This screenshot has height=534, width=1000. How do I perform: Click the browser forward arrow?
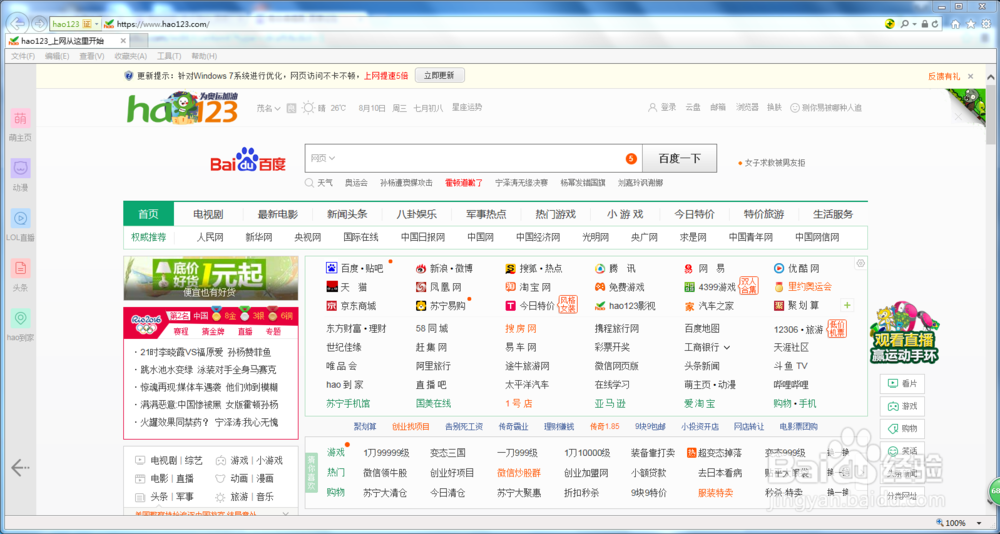click(x=40, y=24)
